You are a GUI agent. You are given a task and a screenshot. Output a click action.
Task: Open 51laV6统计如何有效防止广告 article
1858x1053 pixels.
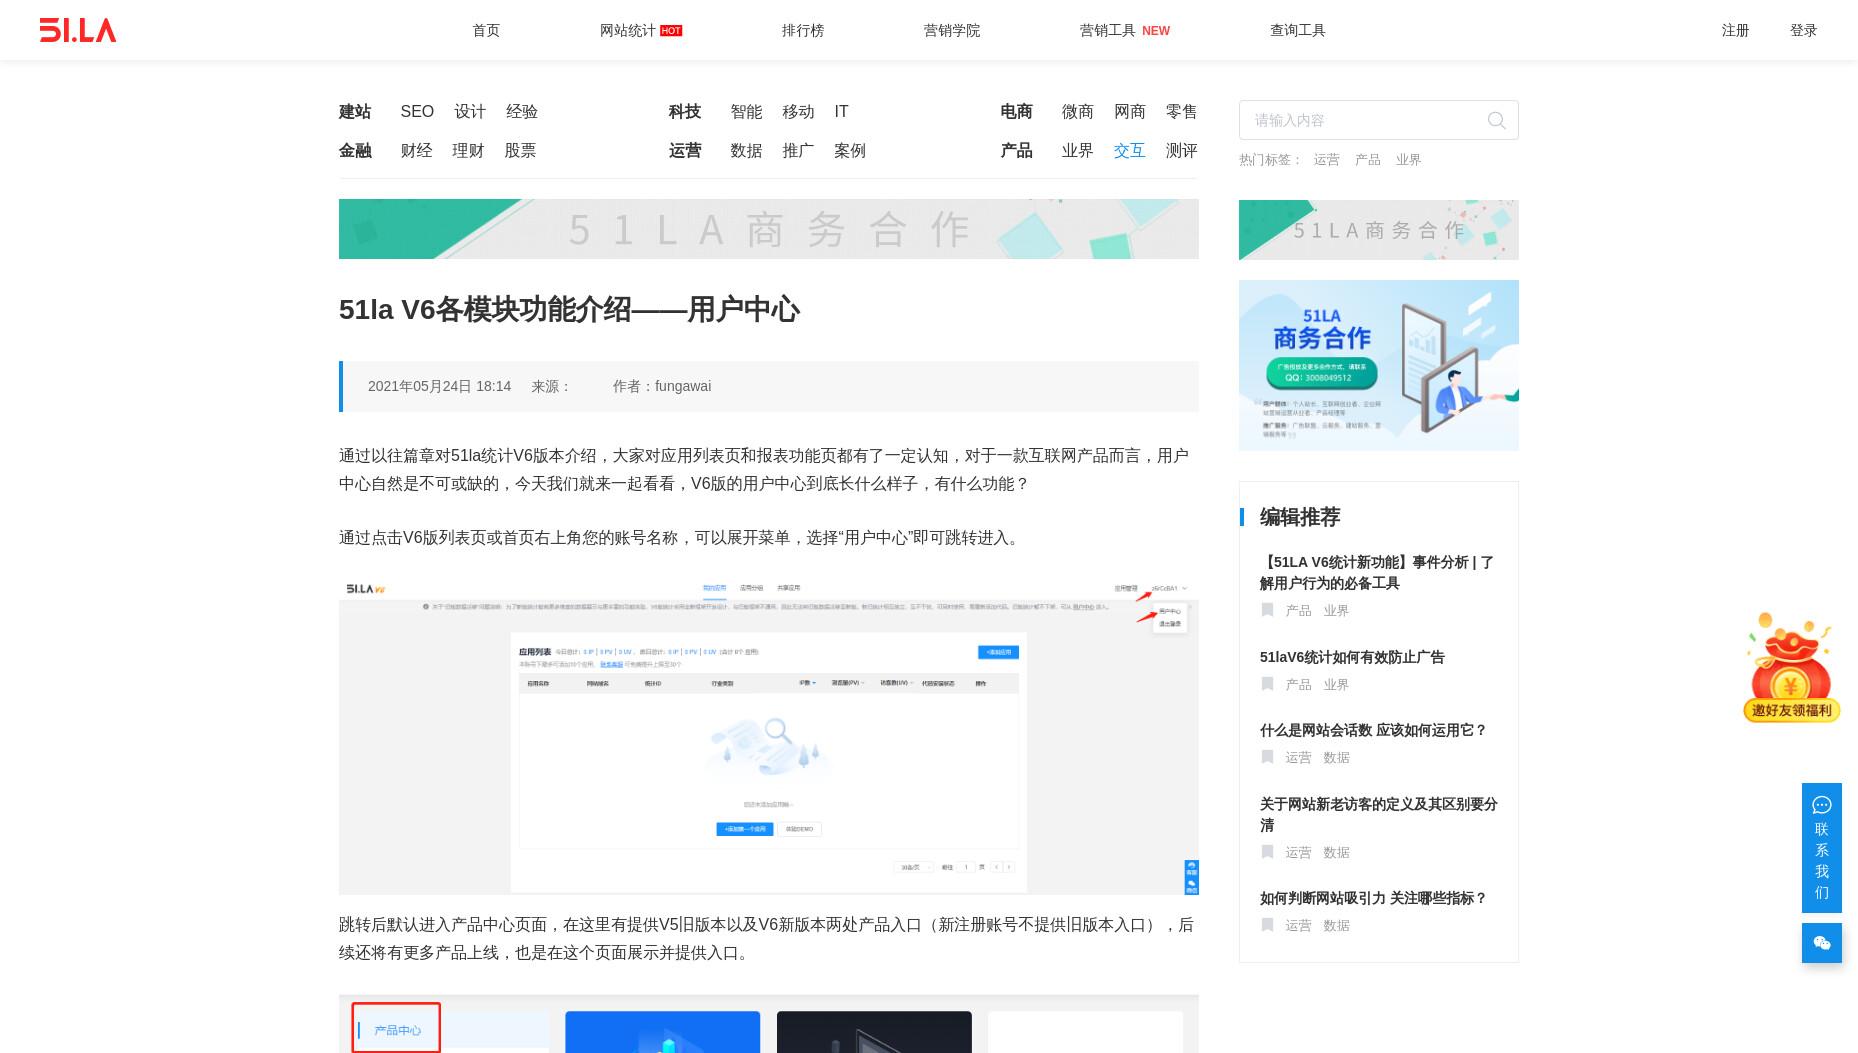pos(1352,657)
